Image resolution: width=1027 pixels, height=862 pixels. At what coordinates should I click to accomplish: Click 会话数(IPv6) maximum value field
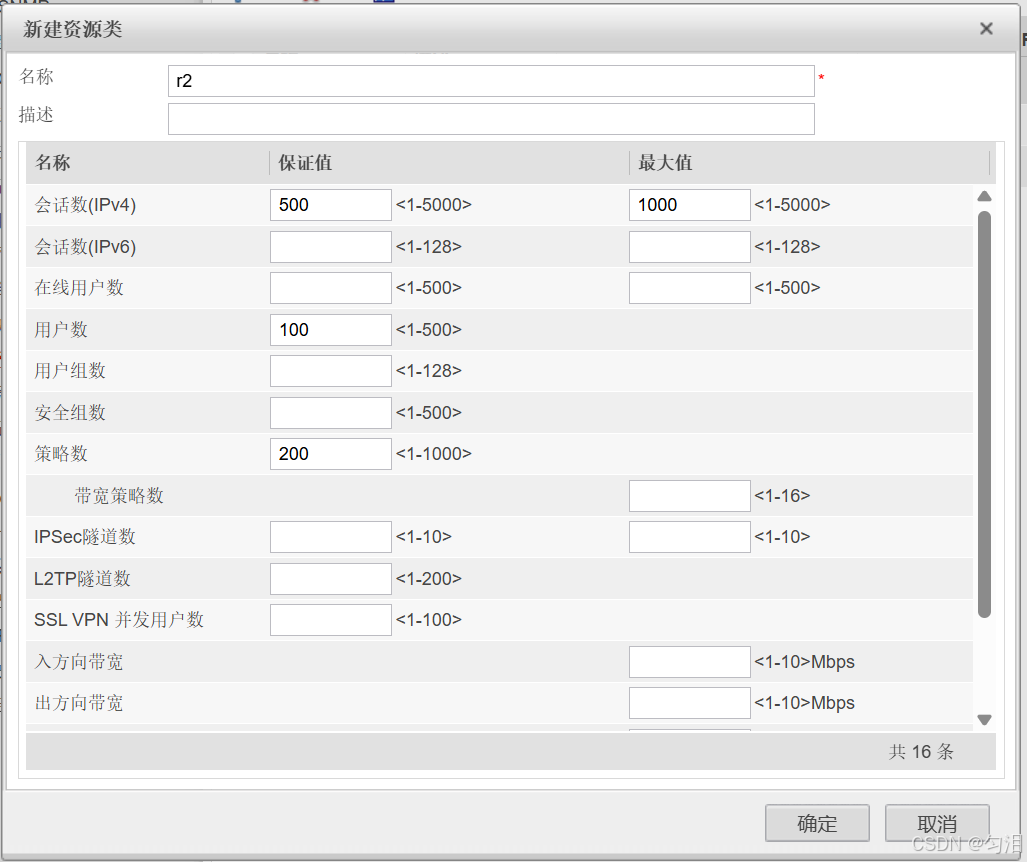[690, 247]
